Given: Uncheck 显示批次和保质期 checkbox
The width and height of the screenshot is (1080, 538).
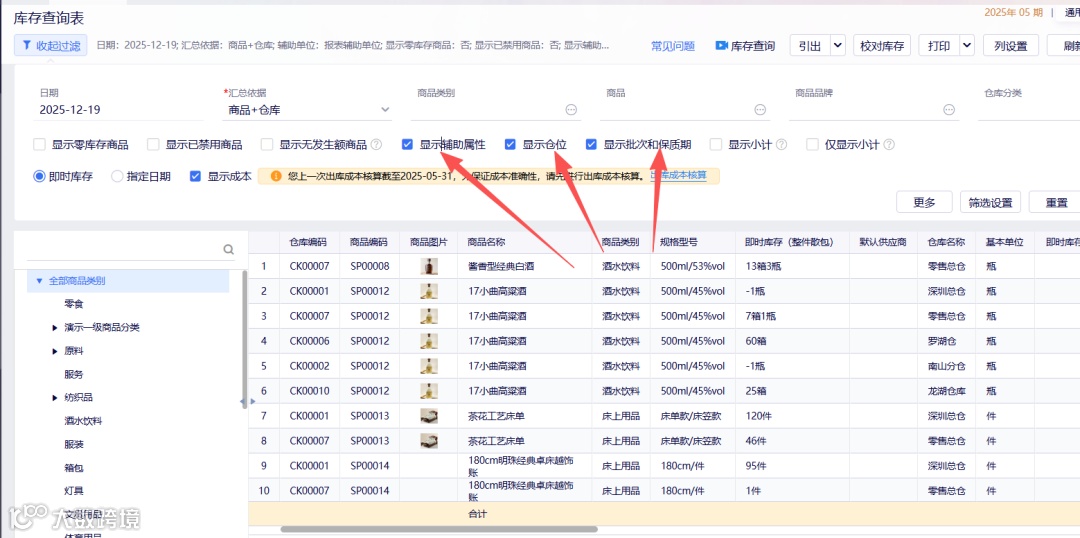Looking at the screenshot, I should (592, 145).
